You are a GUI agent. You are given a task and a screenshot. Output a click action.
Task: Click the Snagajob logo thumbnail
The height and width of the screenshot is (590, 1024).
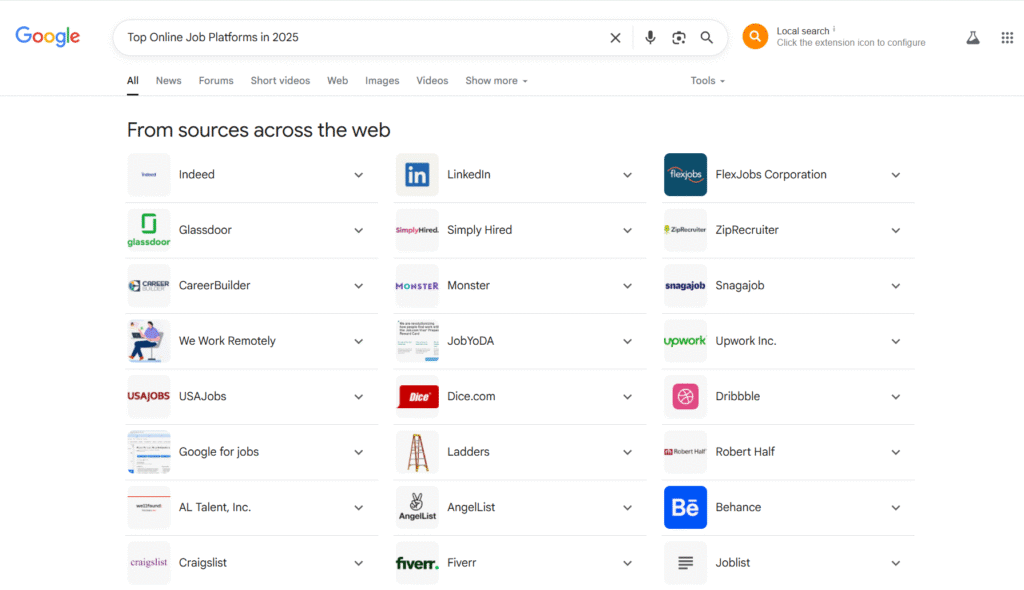(685, 286)
